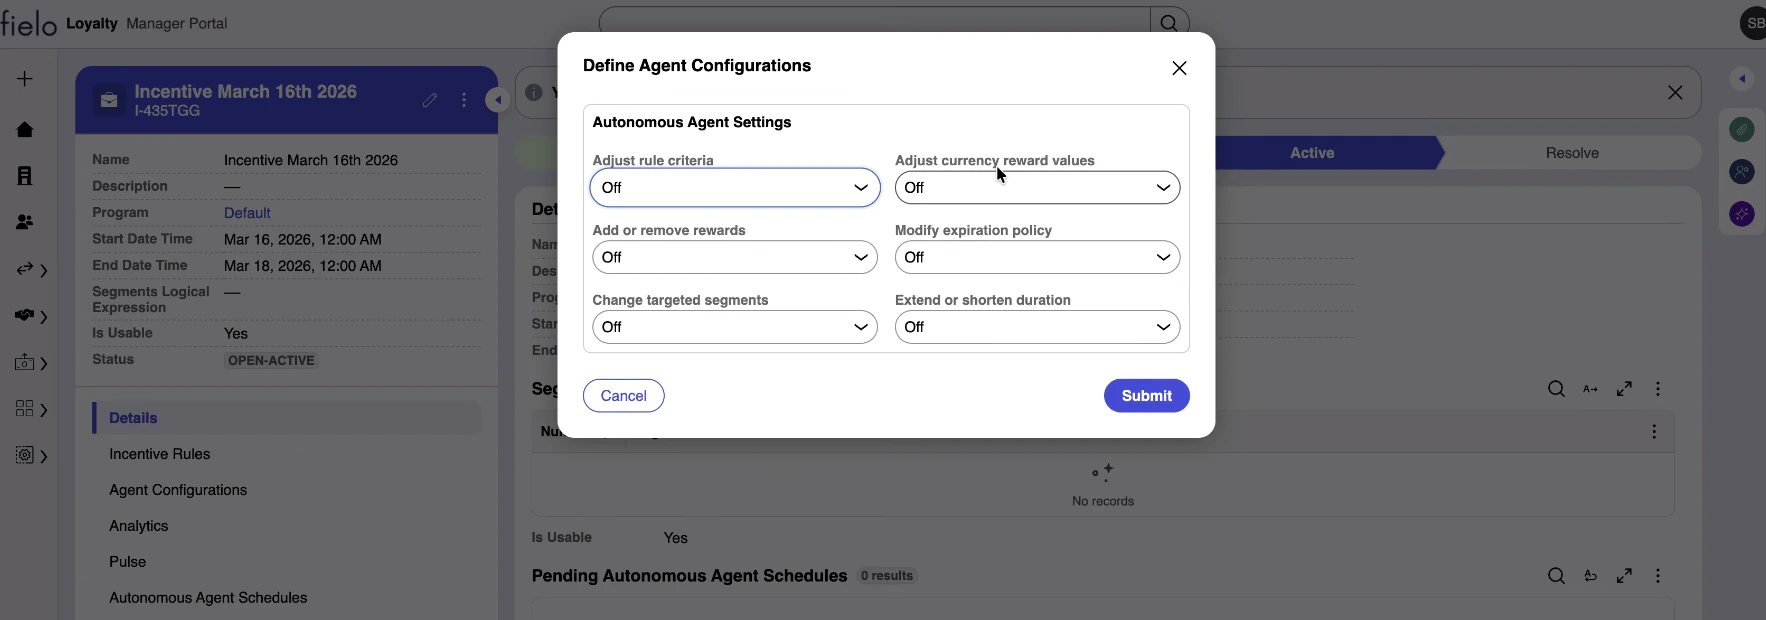
Task: Open the Segments table header kebab menu
Action: pos(1654,432)
